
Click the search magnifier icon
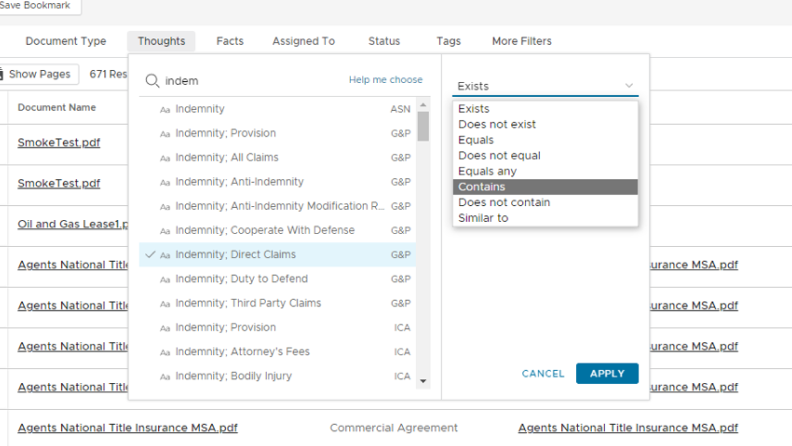point(152,81)
